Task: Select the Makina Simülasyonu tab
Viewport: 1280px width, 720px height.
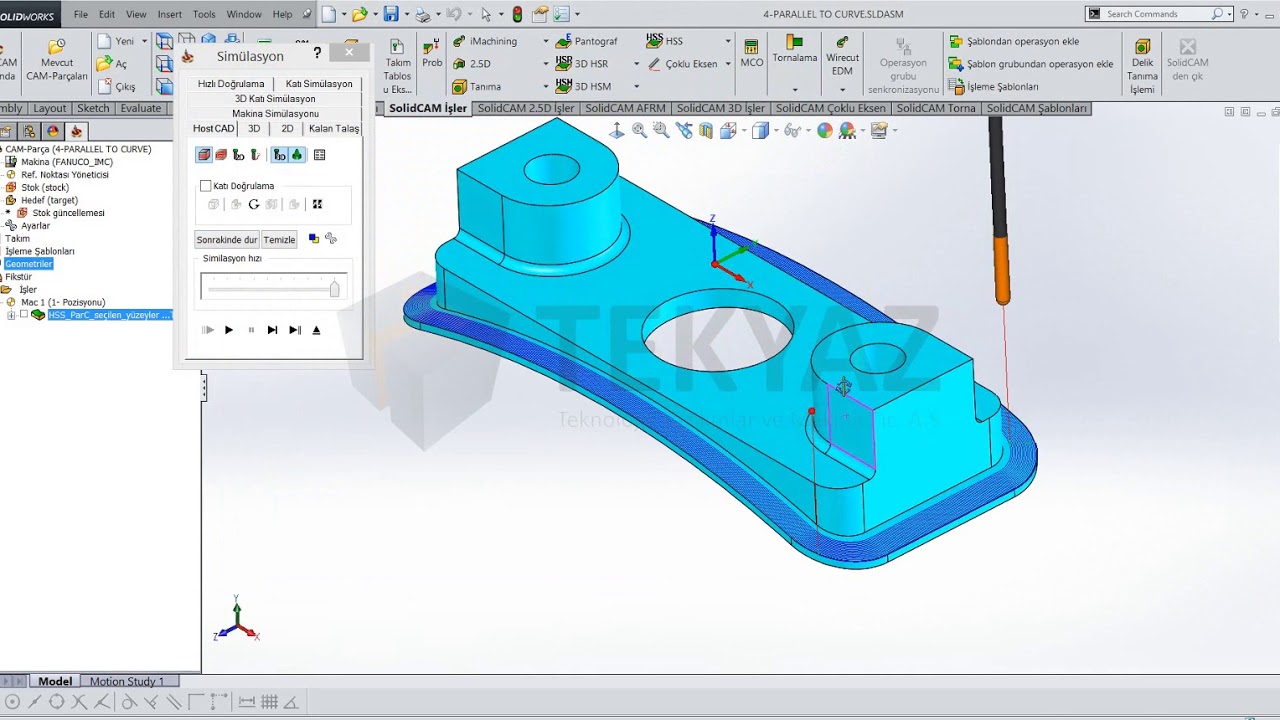Action: [x=275, y=114]
